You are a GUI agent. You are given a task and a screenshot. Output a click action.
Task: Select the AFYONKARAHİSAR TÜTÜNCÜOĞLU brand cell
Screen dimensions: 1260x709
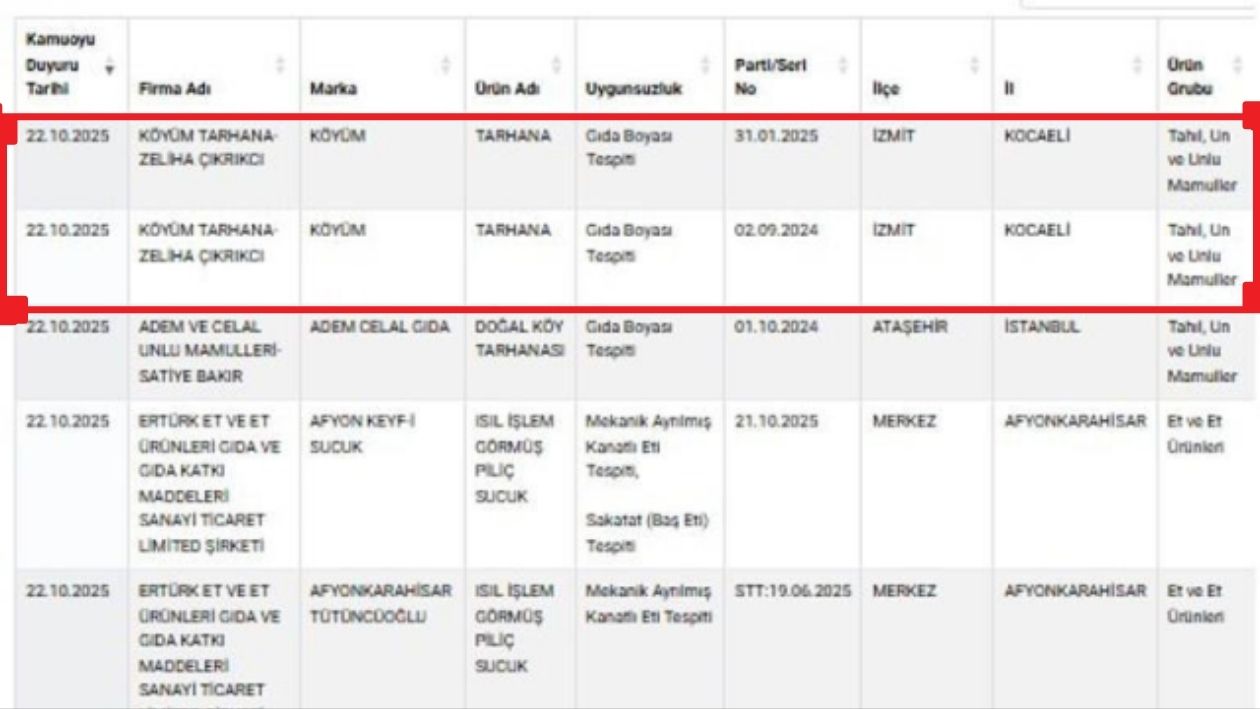point(381,603)
